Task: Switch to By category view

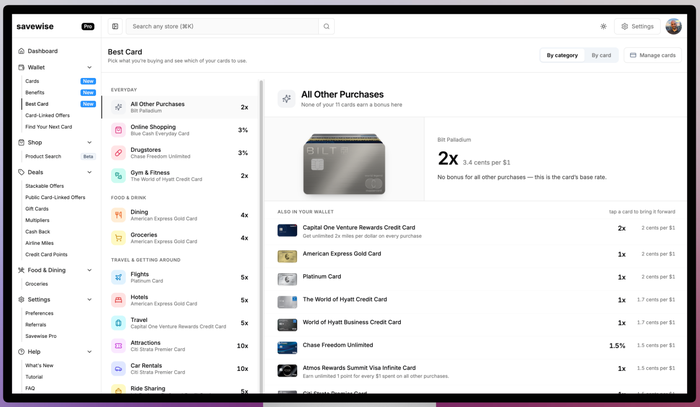Action: tap(562, 55)
